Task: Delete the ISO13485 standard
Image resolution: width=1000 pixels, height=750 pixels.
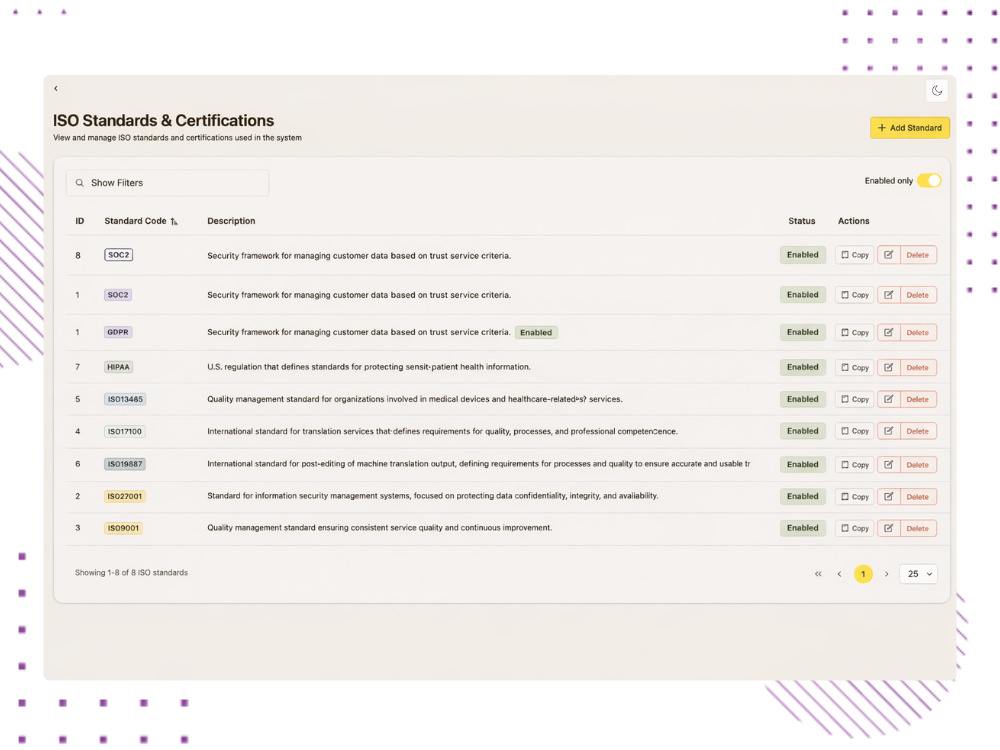Action: 918,400
